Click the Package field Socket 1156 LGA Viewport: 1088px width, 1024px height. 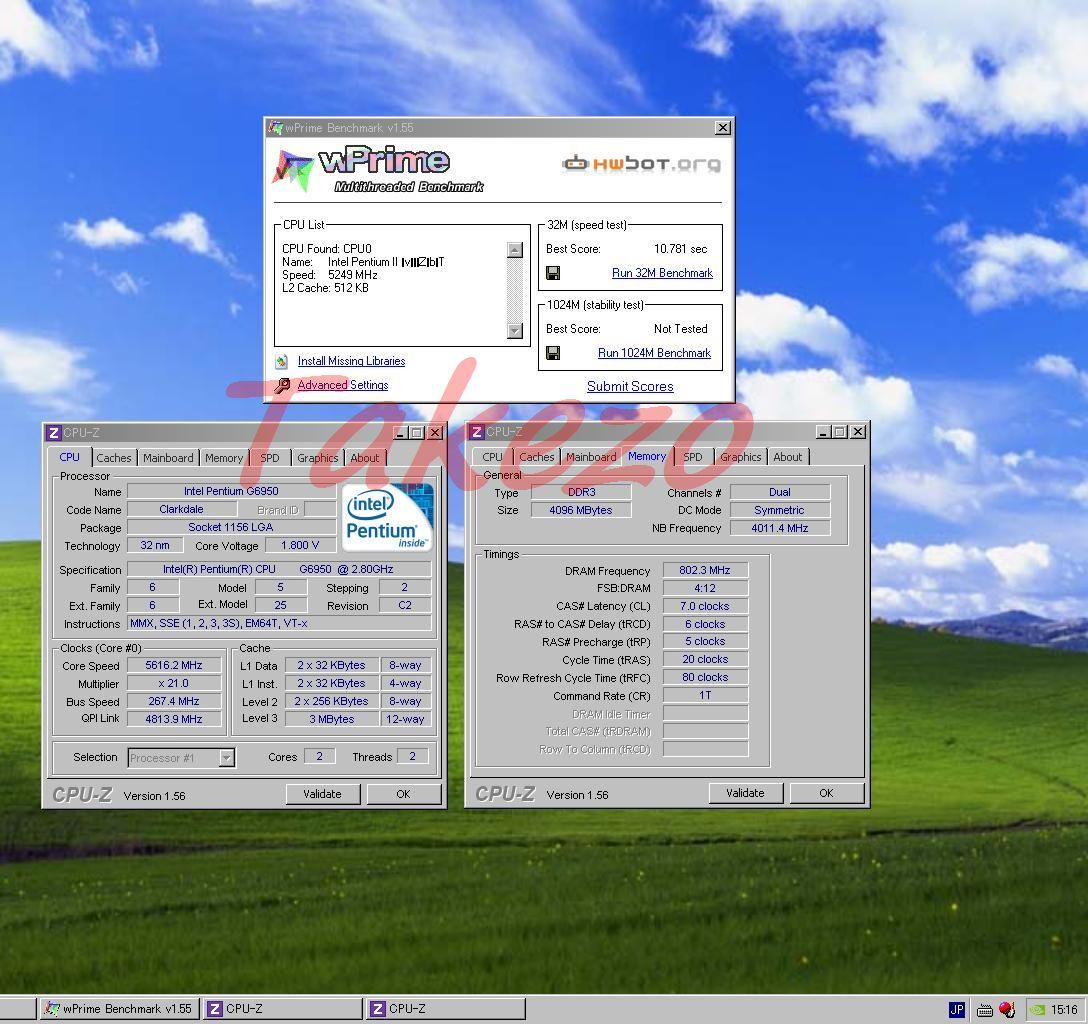(x=231, y=527)
